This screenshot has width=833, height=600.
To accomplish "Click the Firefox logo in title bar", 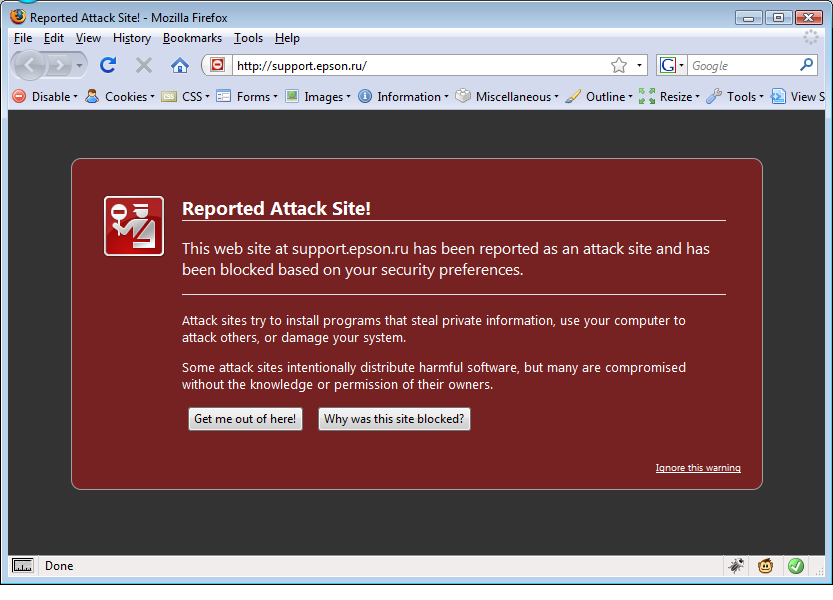I will click(18, 17).
